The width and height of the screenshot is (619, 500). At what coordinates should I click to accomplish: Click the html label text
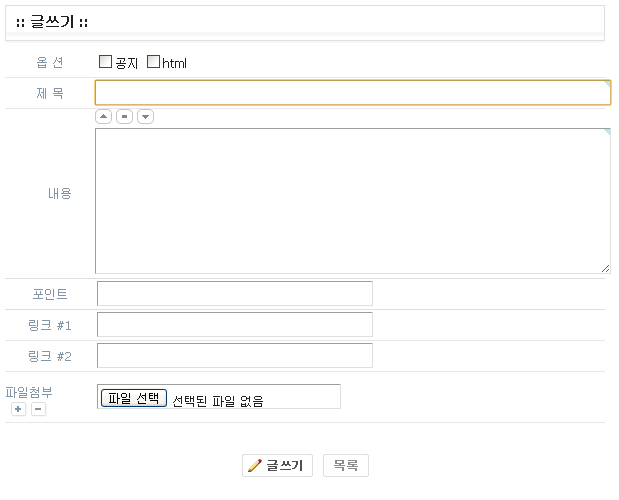(174, 63)
